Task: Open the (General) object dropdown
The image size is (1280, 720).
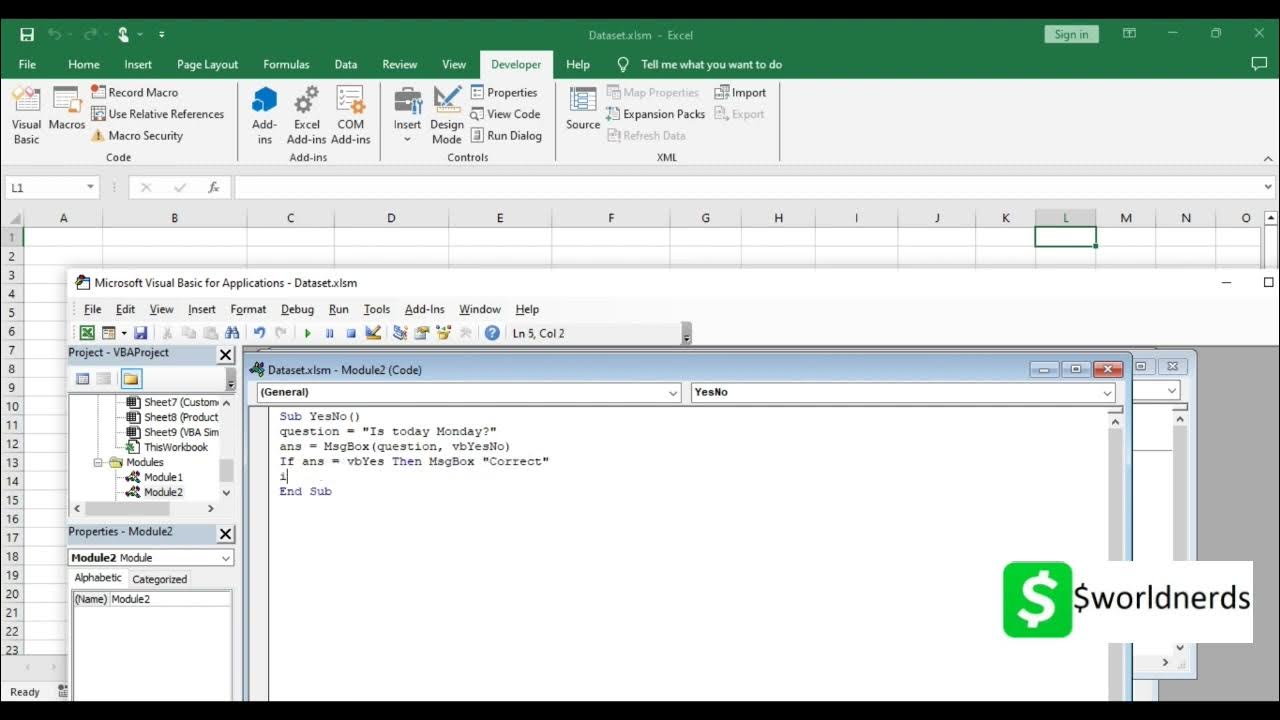Action: pos(673,393)
